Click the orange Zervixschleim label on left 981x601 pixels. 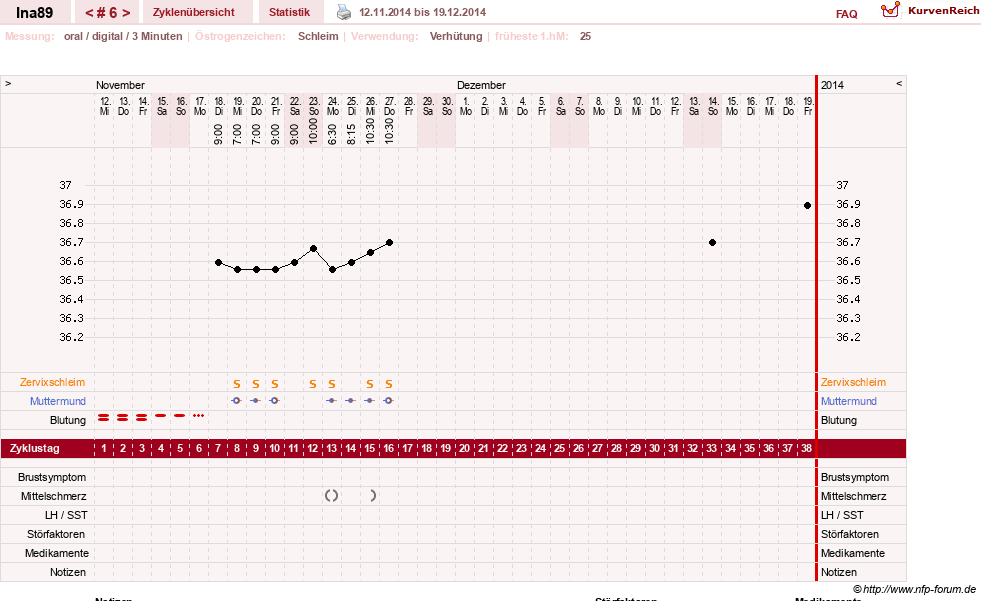click(53, 382)
